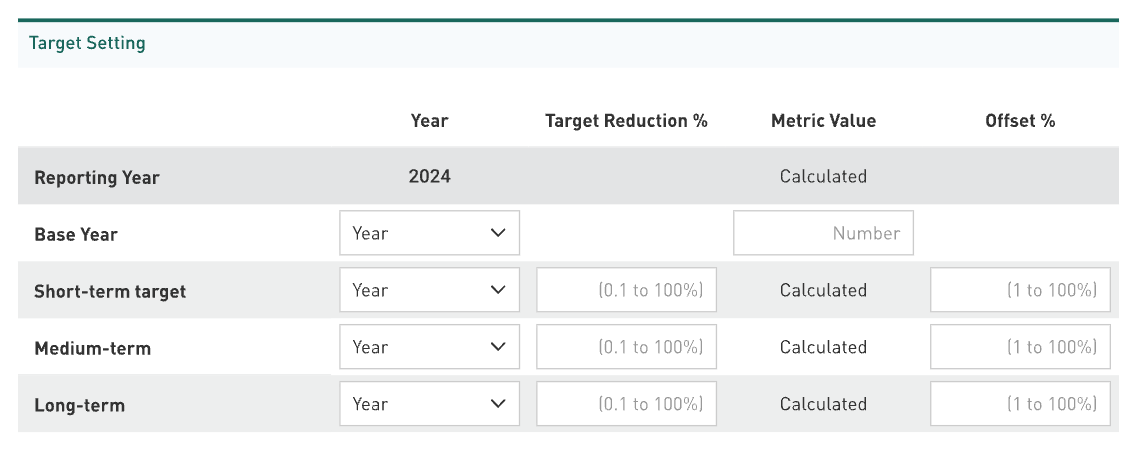Screen dimensions: 1142x452
Task: Click the Target Setting section header
Action: pos(87,43)
